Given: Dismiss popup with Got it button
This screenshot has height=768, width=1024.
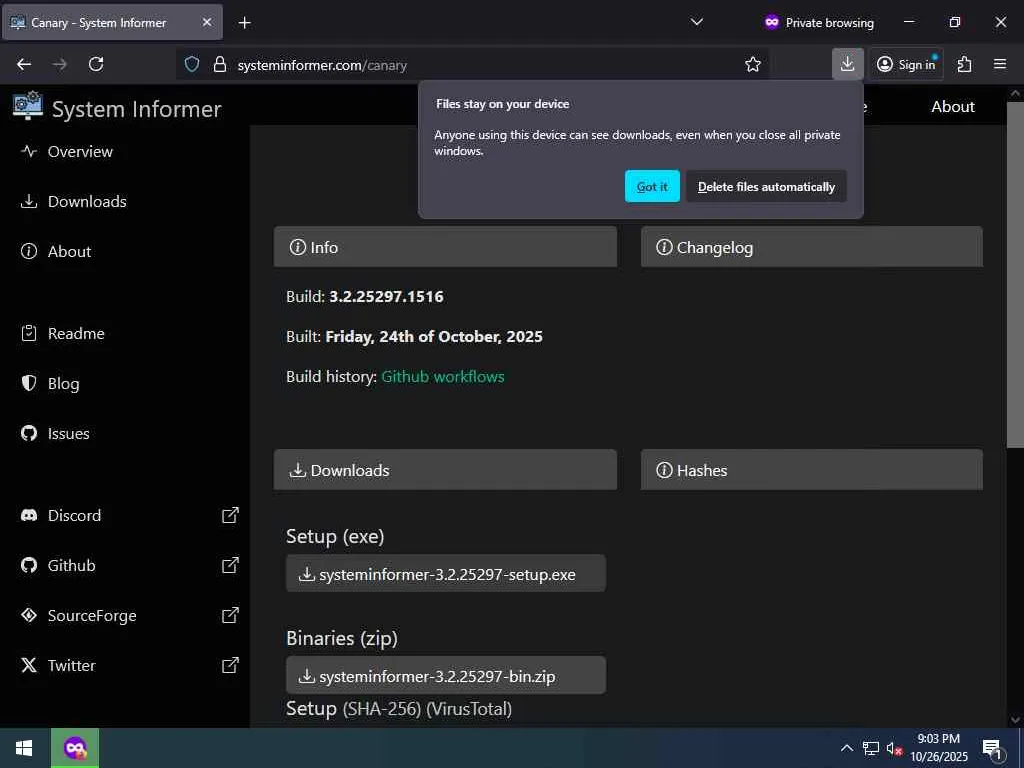Looking at the screenshot, I should point(652,186).
